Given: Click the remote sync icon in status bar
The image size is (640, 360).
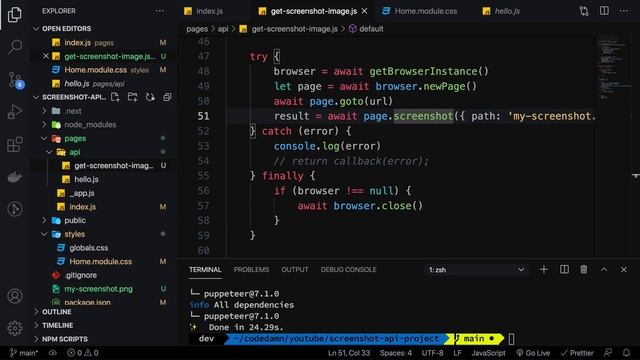Looking at the screenshot, I should point(53,353).
